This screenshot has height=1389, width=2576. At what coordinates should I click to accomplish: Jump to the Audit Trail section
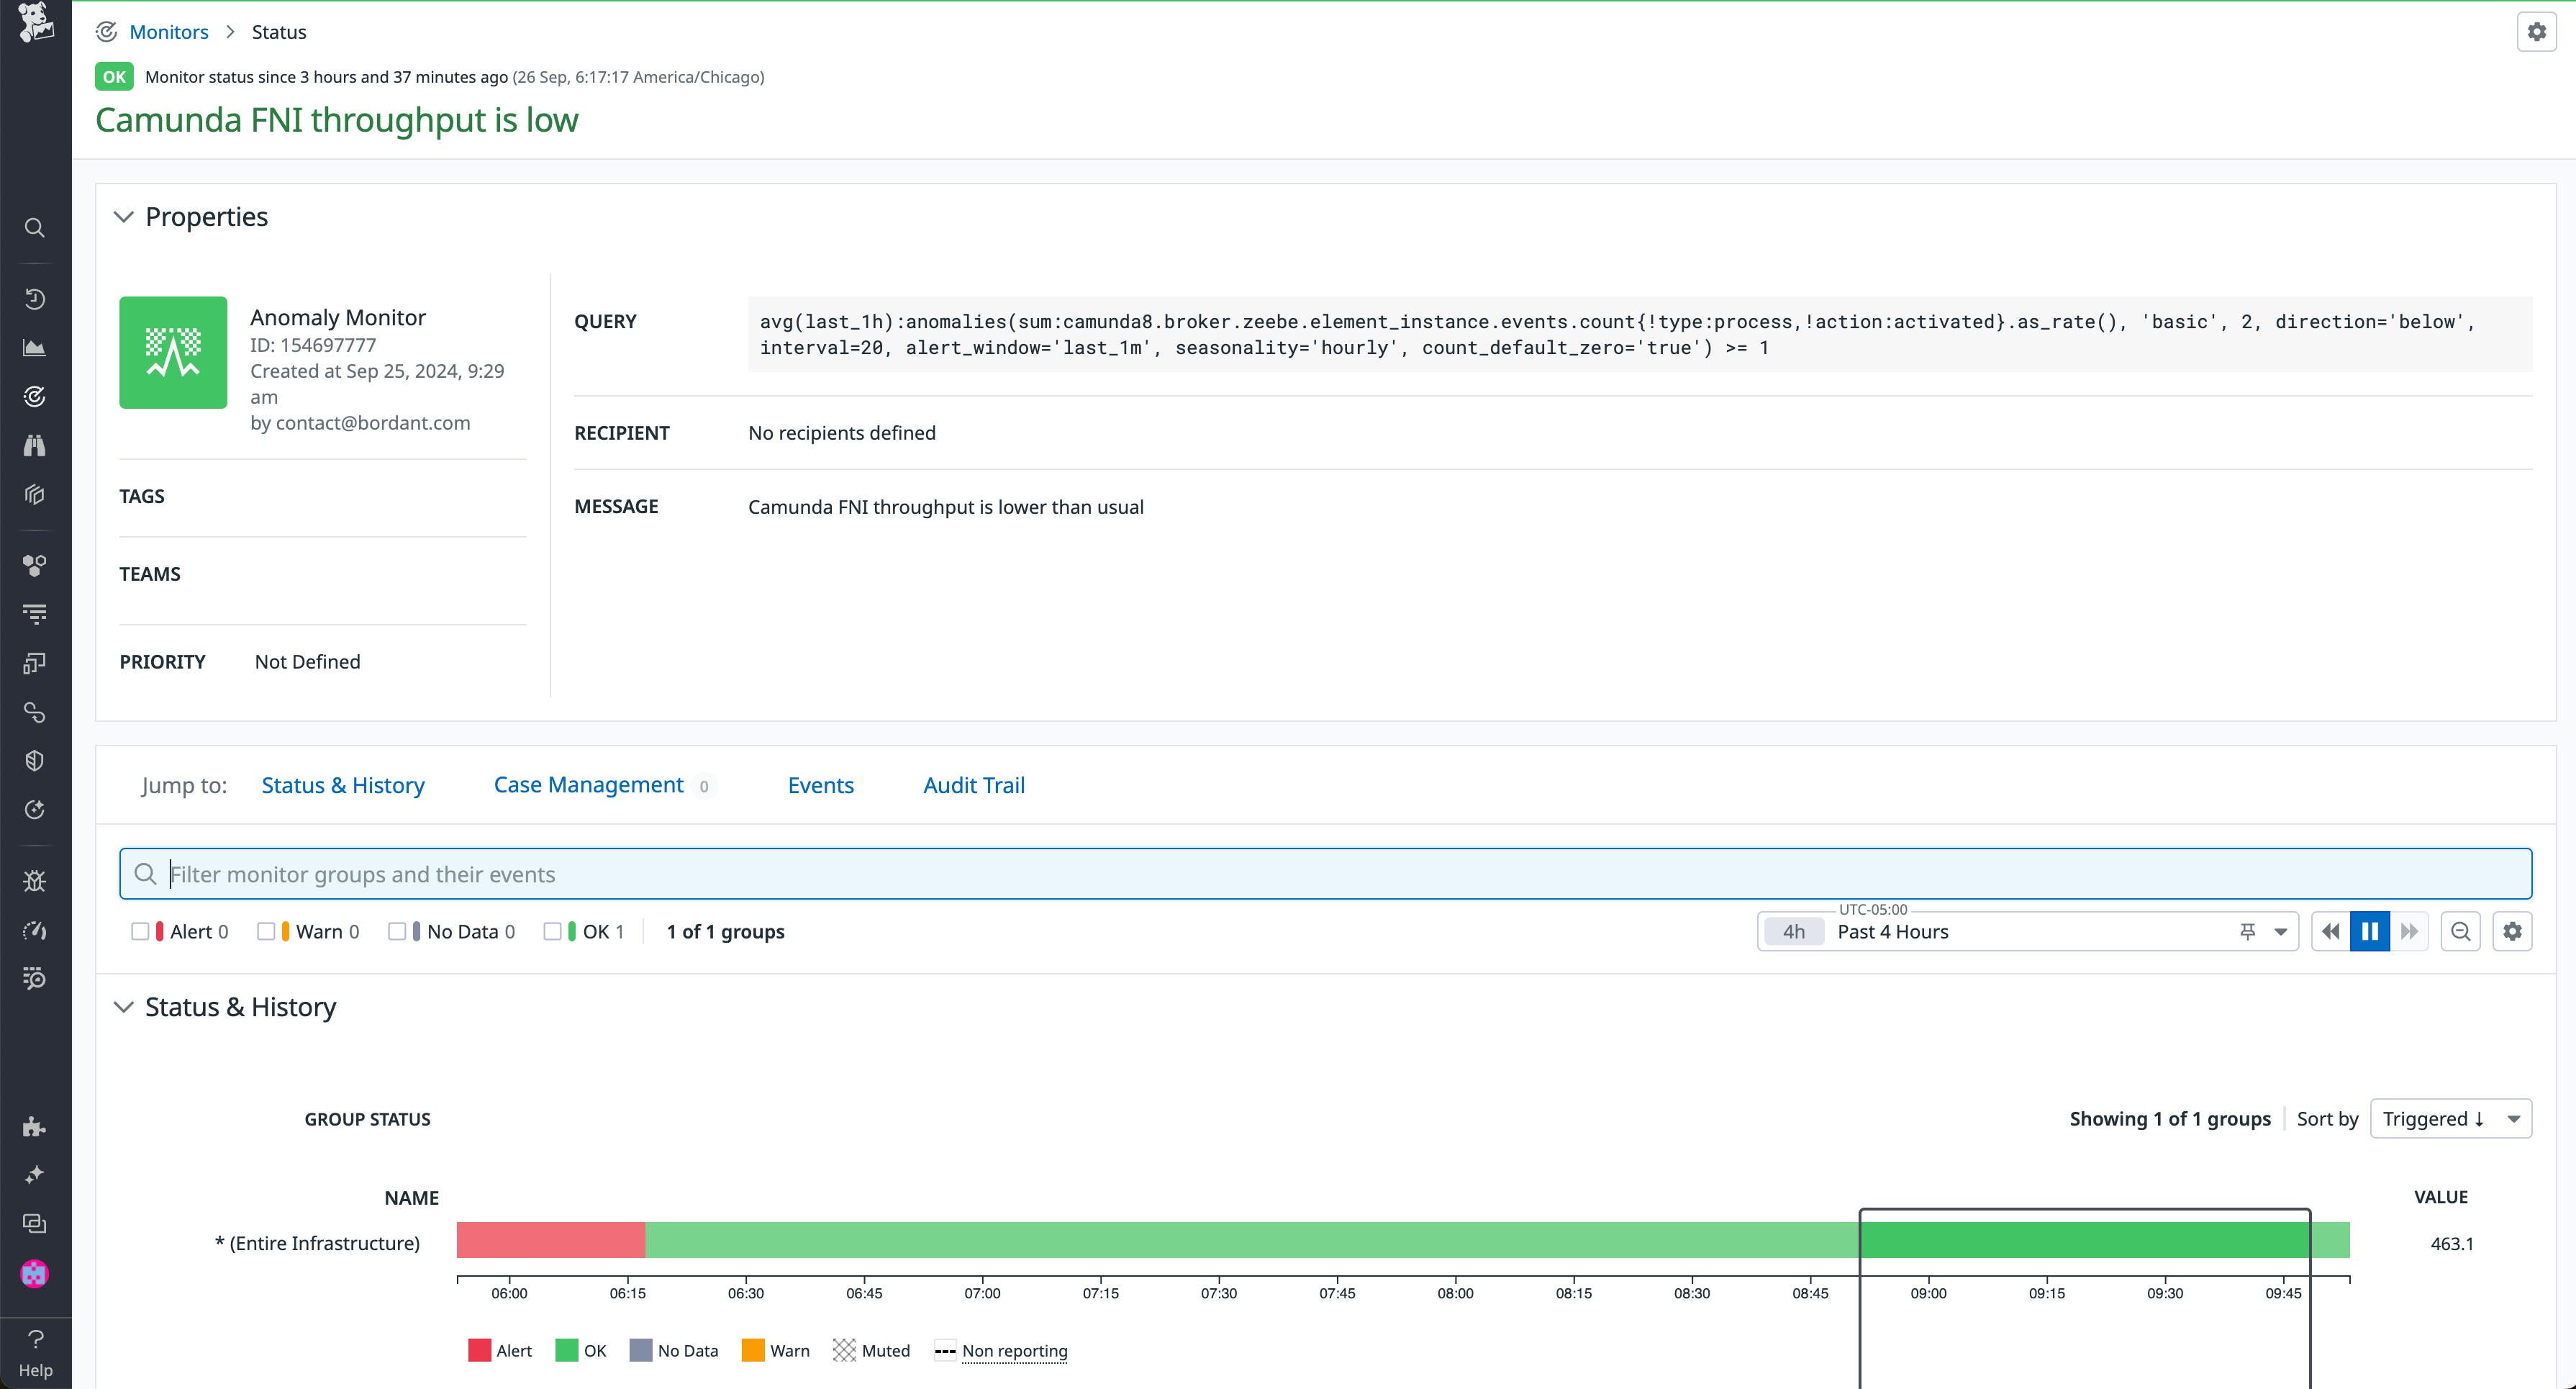coord(973,785)
